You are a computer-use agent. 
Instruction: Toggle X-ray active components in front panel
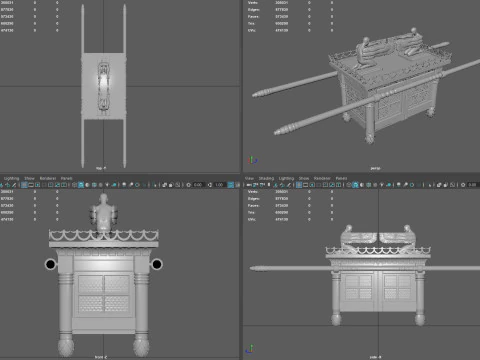(171, 185)
